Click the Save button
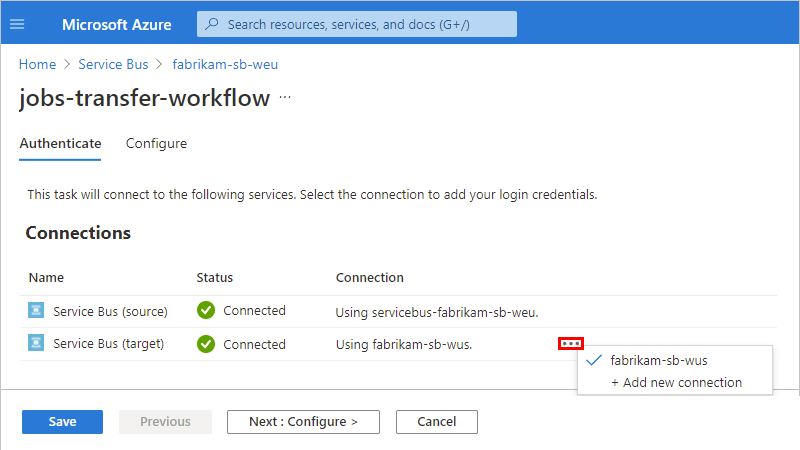 click(x=62, y=422)
